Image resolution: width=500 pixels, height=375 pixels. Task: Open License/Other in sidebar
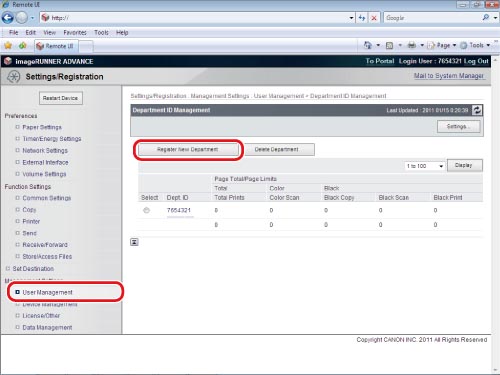41,315
